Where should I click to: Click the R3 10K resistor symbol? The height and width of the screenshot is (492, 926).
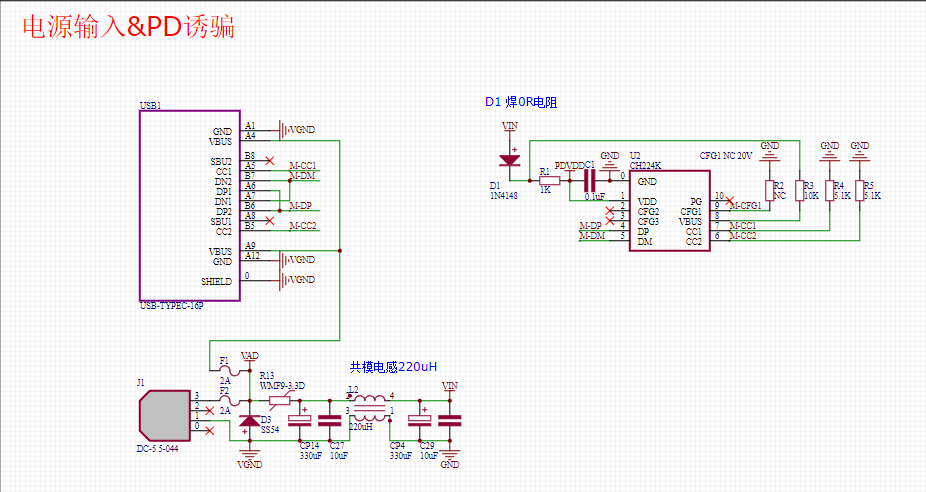coord(800,190)
